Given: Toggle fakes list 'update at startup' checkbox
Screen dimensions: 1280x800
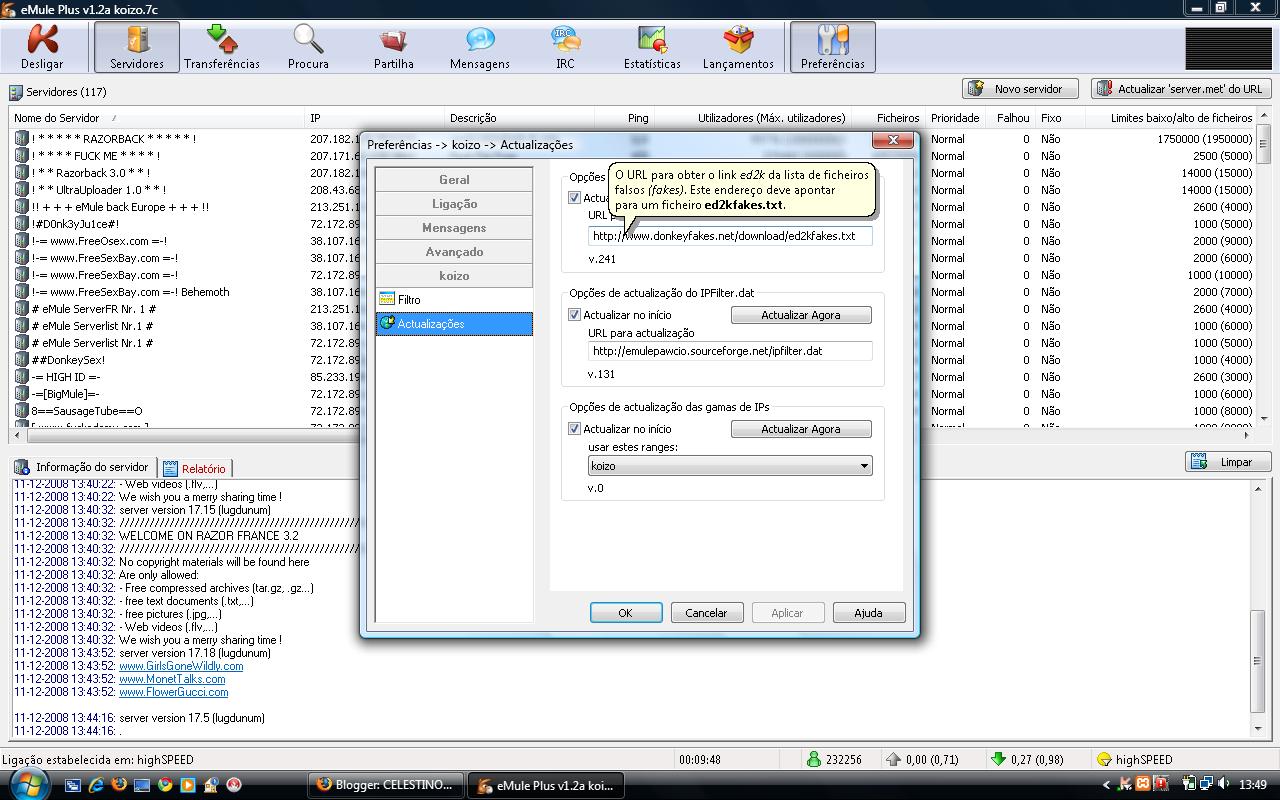Looking at the screenshot, I should [x=575, y=198].
